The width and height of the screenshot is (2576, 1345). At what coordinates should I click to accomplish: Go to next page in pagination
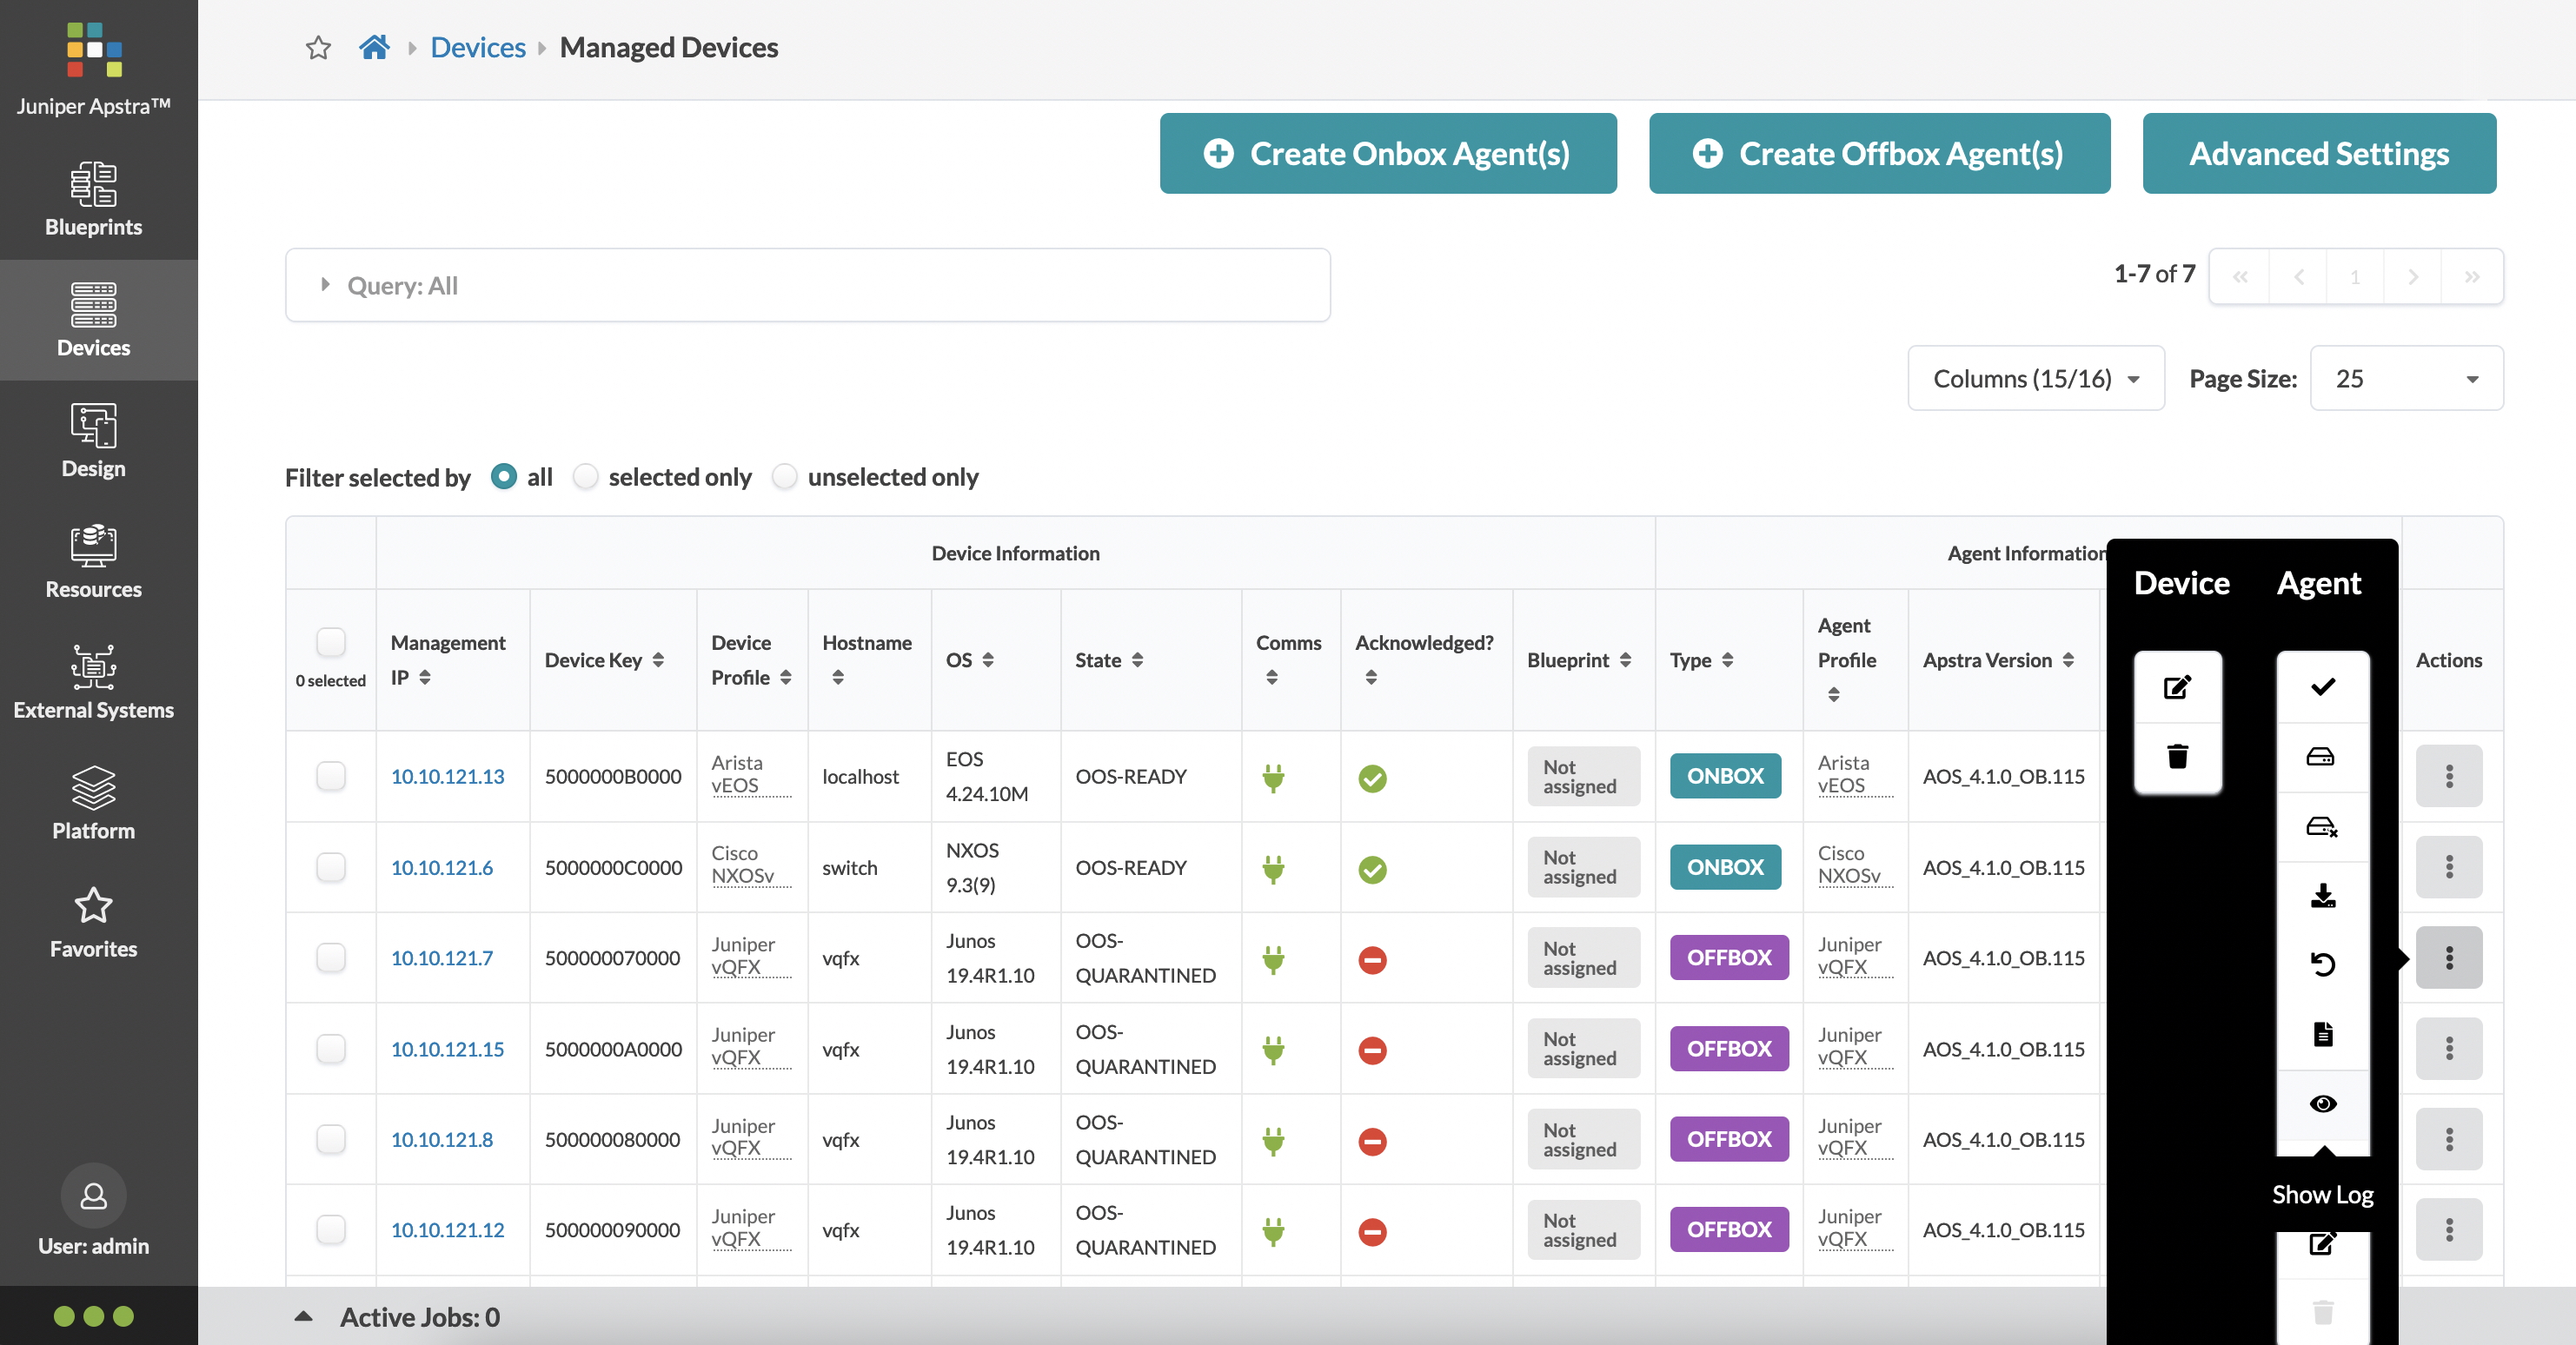coord(2413,276)
